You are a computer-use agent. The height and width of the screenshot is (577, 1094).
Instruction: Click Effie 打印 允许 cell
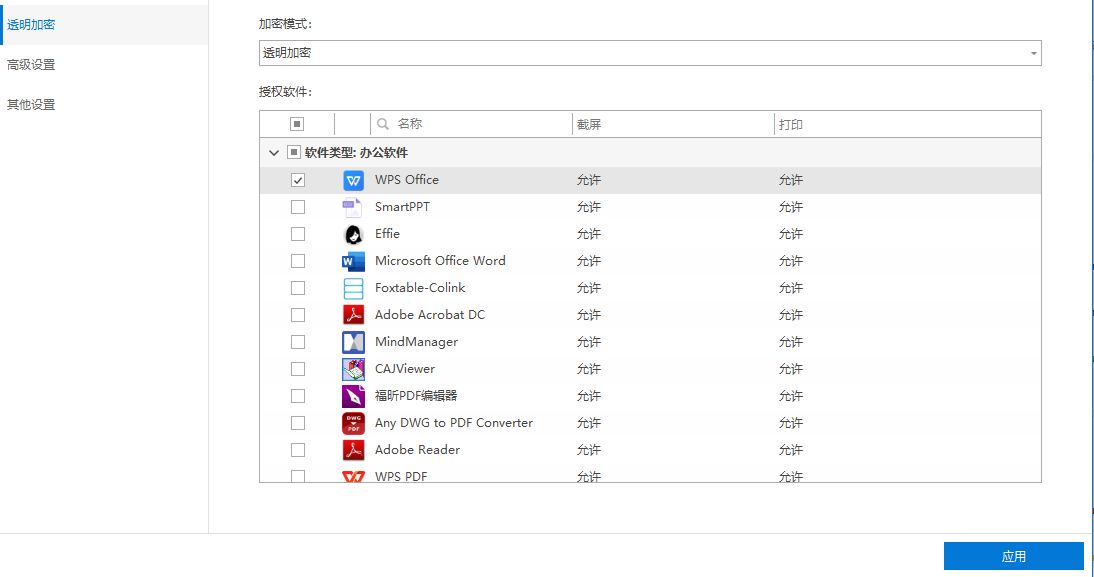[790, 234]
